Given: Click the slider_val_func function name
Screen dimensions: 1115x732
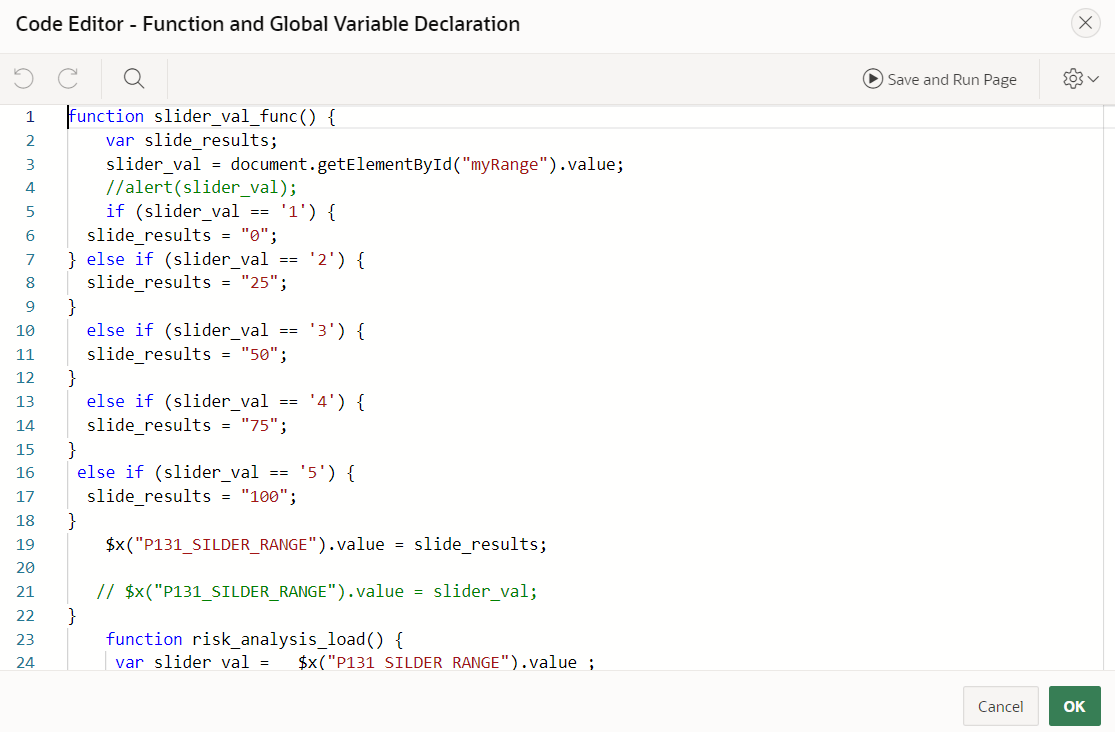Looking at the screenshot, I should 225,117.
